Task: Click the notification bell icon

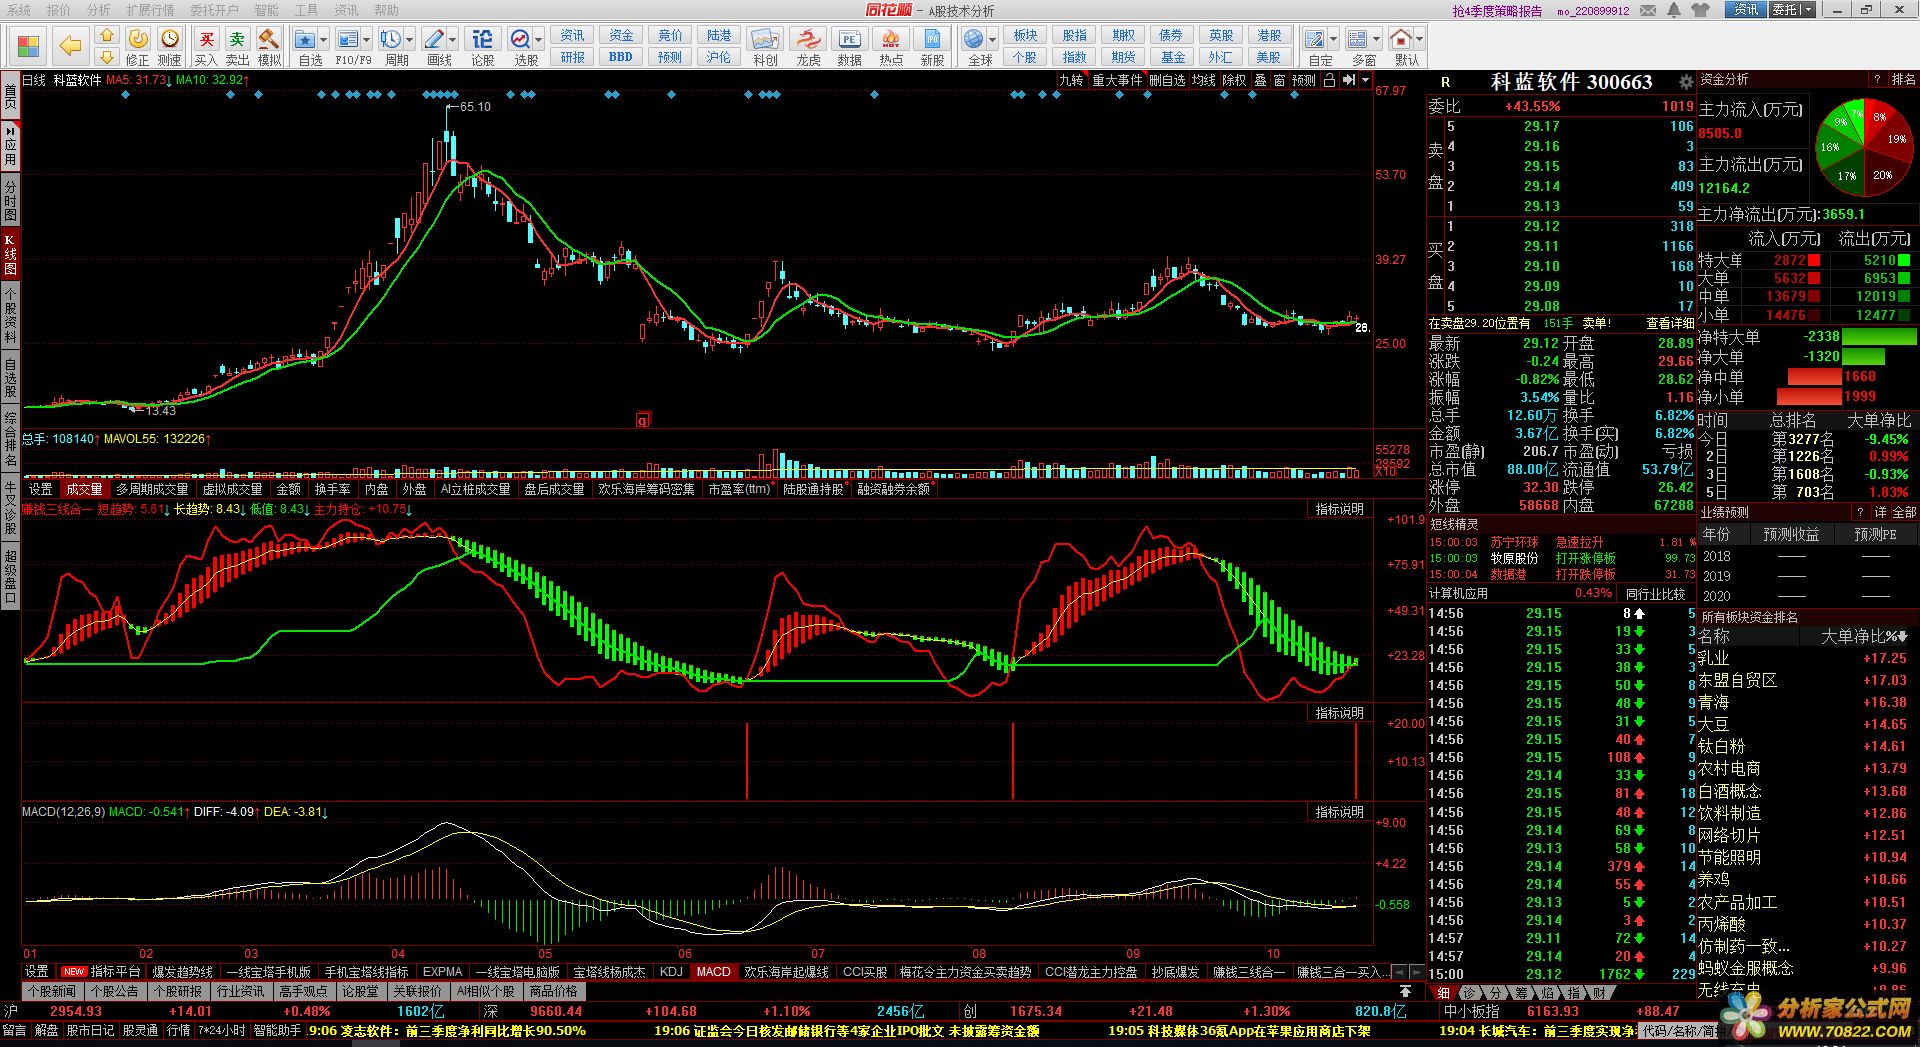Action: (1674, 10)
